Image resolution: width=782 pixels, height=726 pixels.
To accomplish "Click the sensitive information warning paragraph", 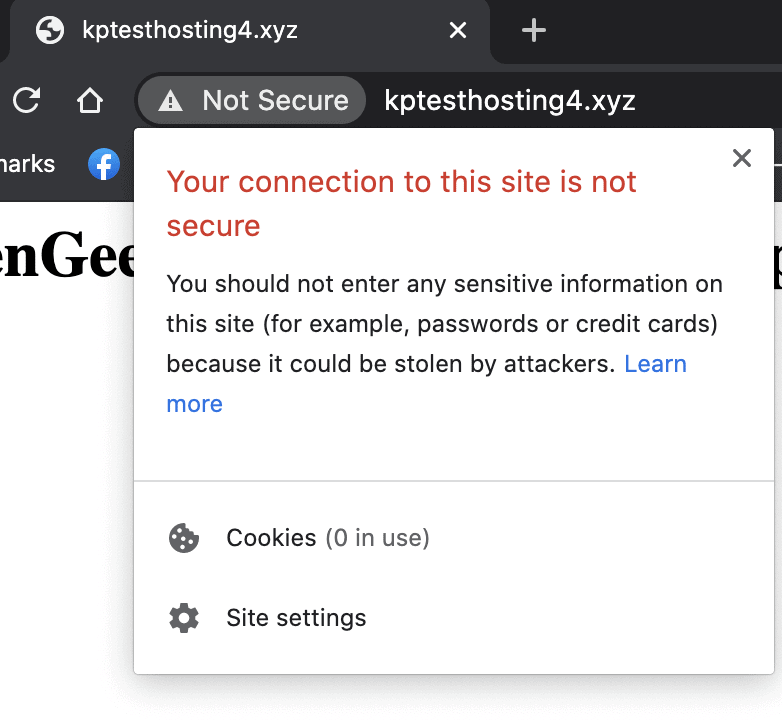I will pyautogui.click(x=444, y=324).
